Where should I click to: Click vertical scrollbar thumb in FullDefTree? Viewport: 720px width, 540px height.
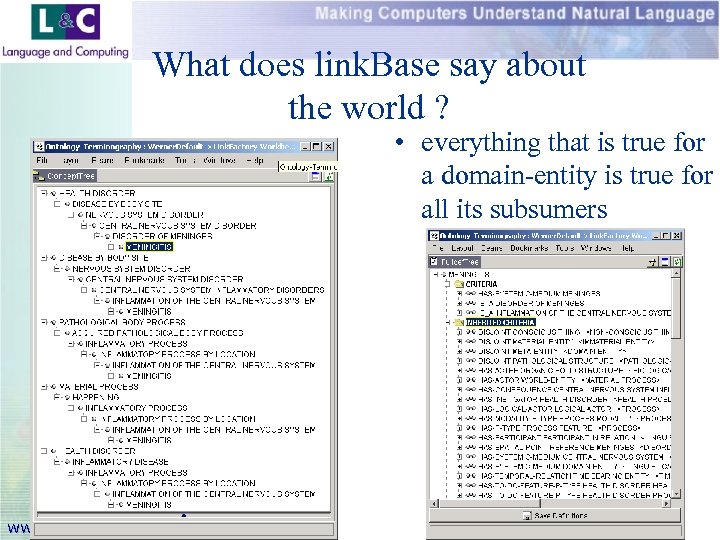676,308
